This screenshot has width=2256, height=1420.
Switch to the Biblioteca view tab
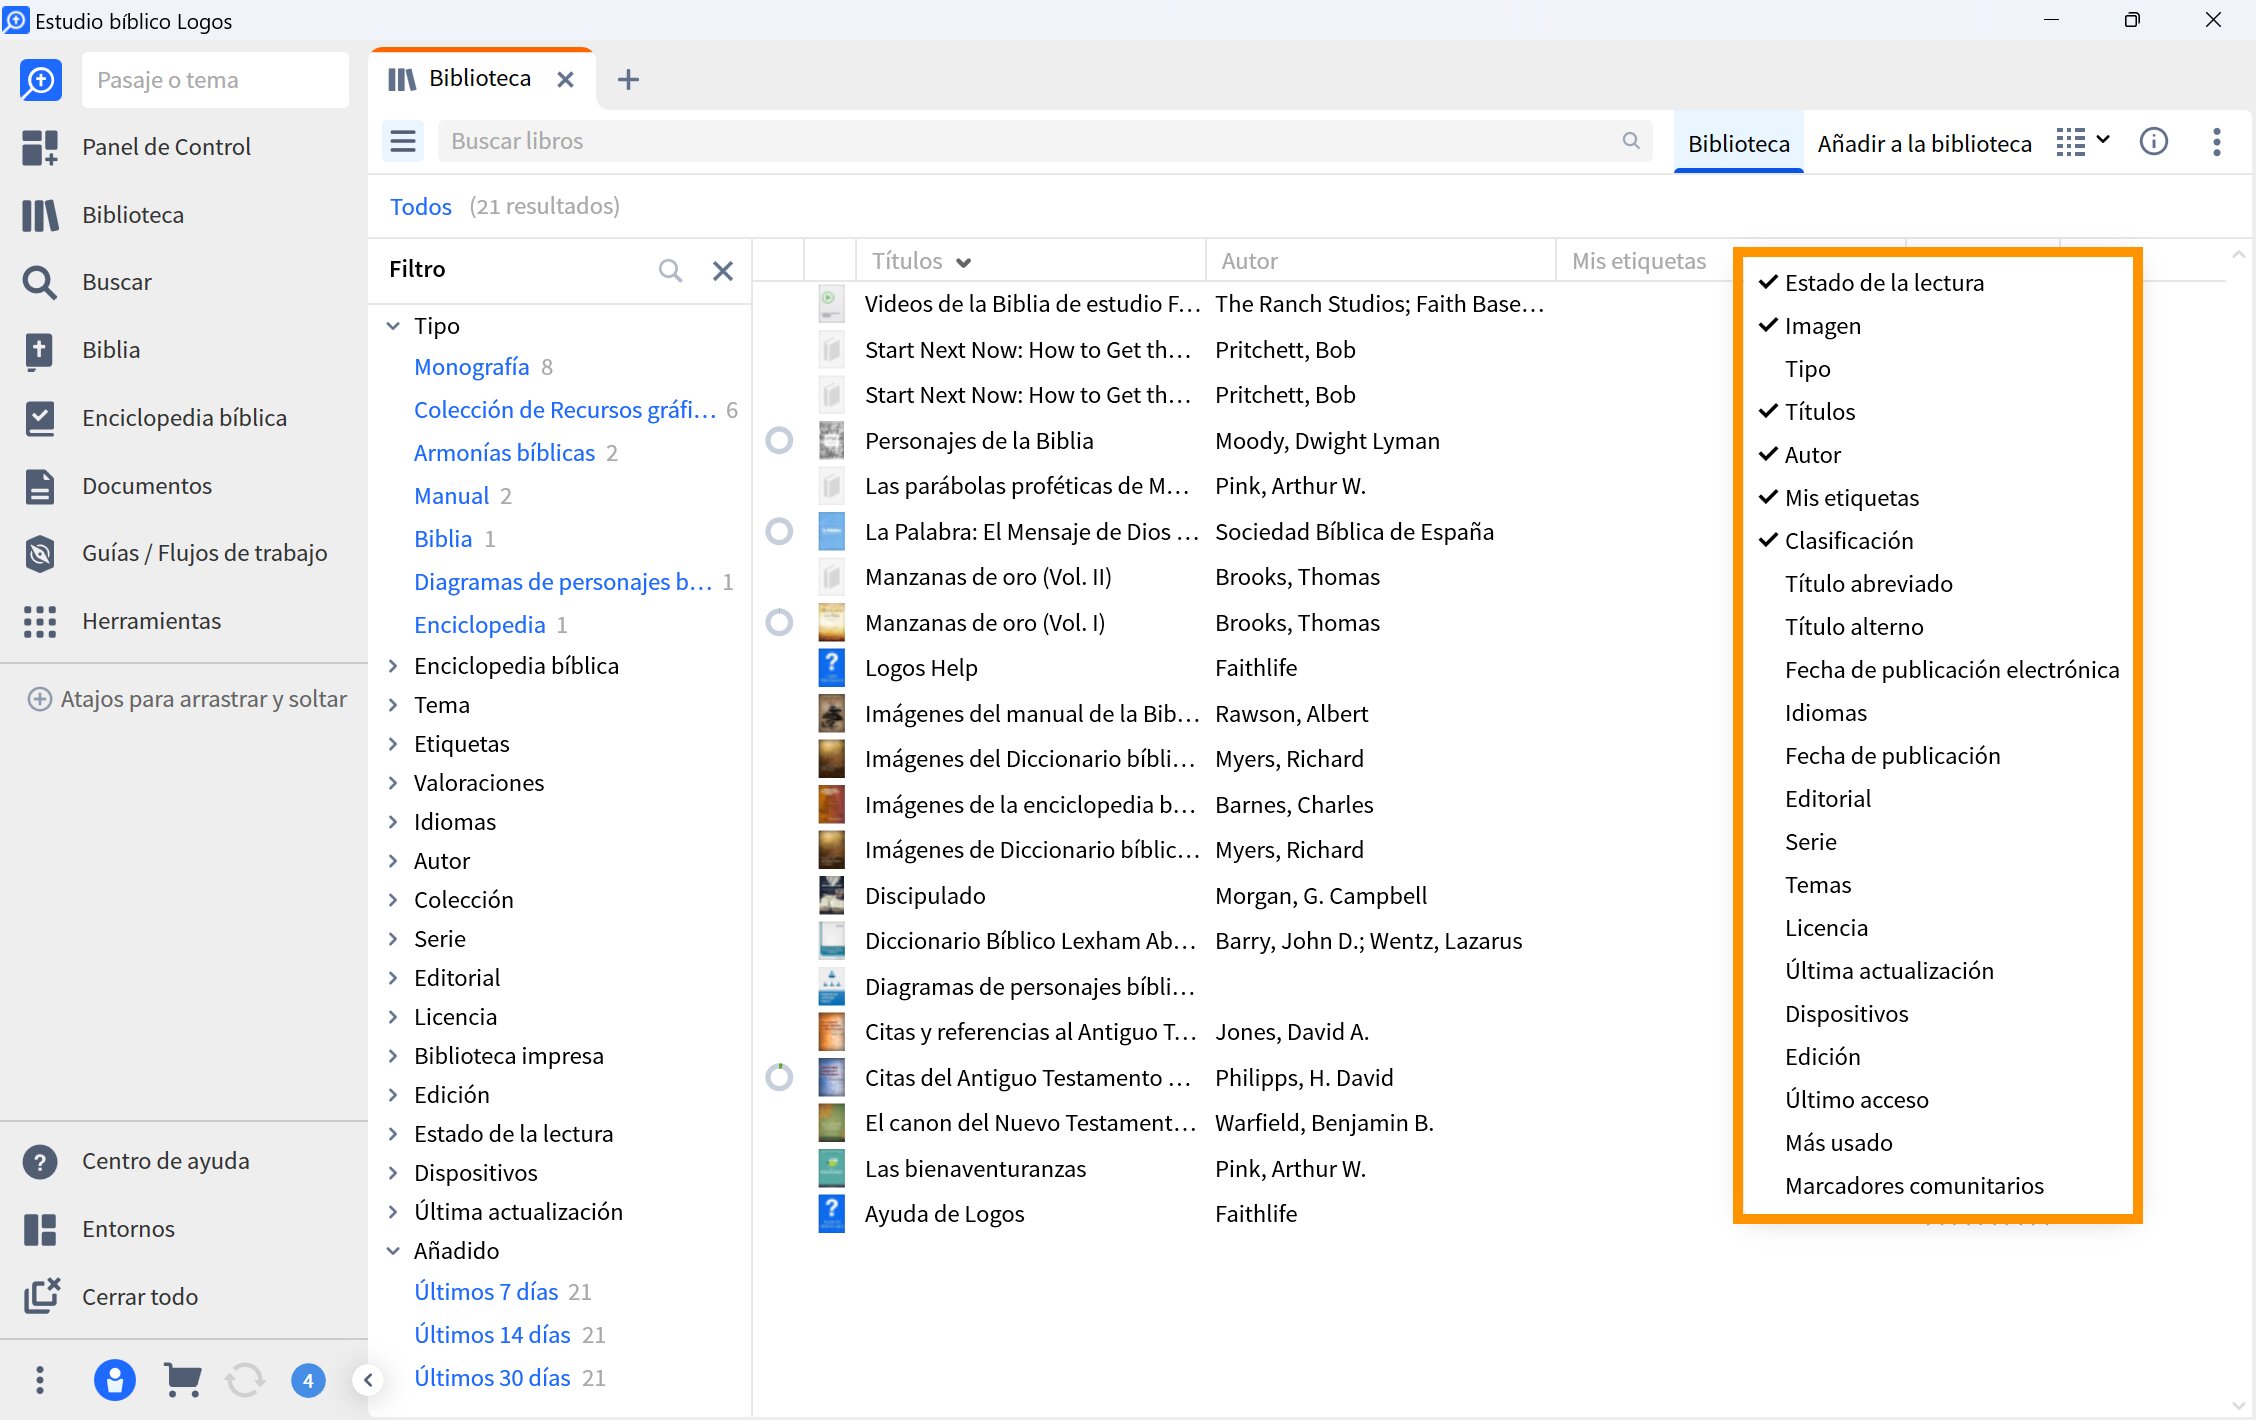(x=1738, y=143)
